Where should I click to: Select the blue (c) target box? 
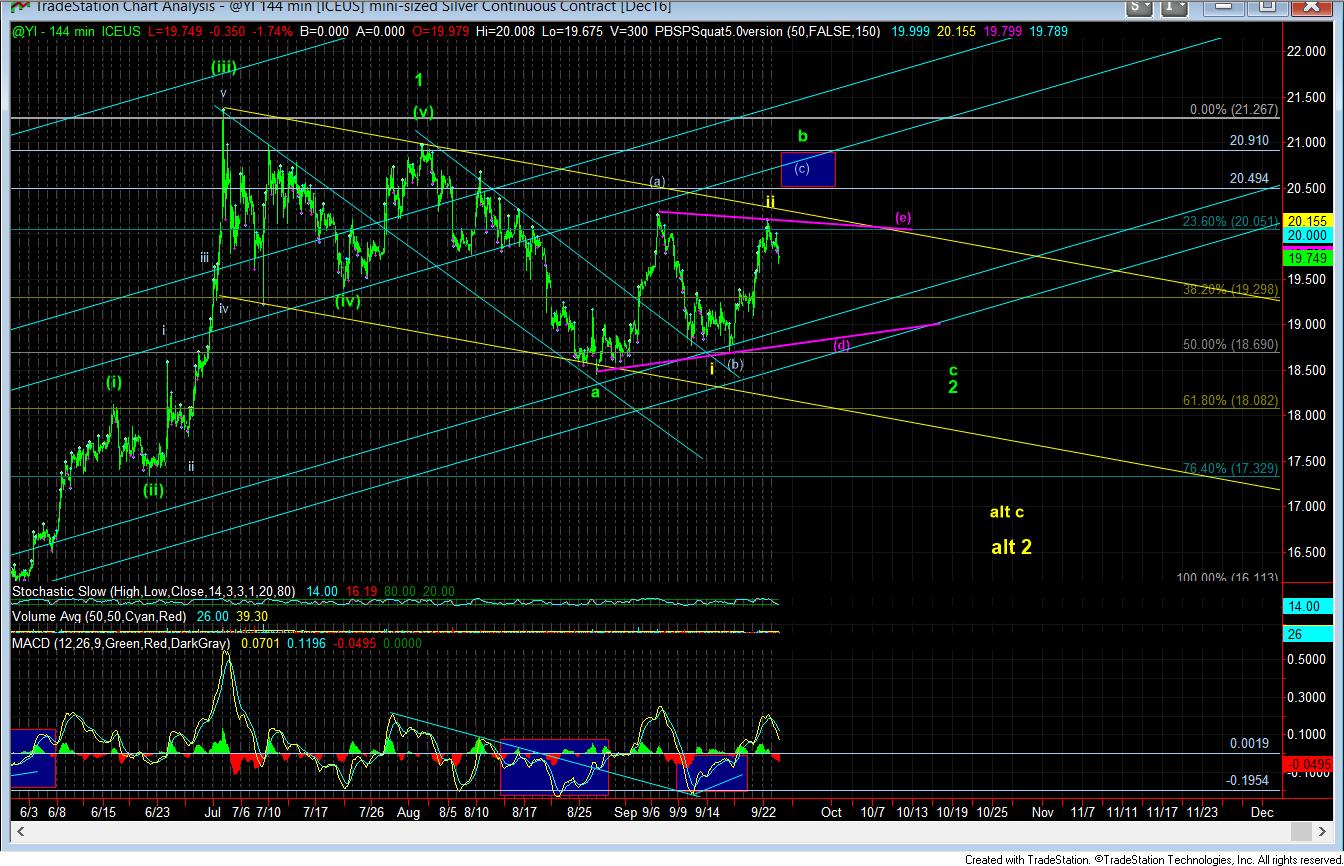pos(806,169)
